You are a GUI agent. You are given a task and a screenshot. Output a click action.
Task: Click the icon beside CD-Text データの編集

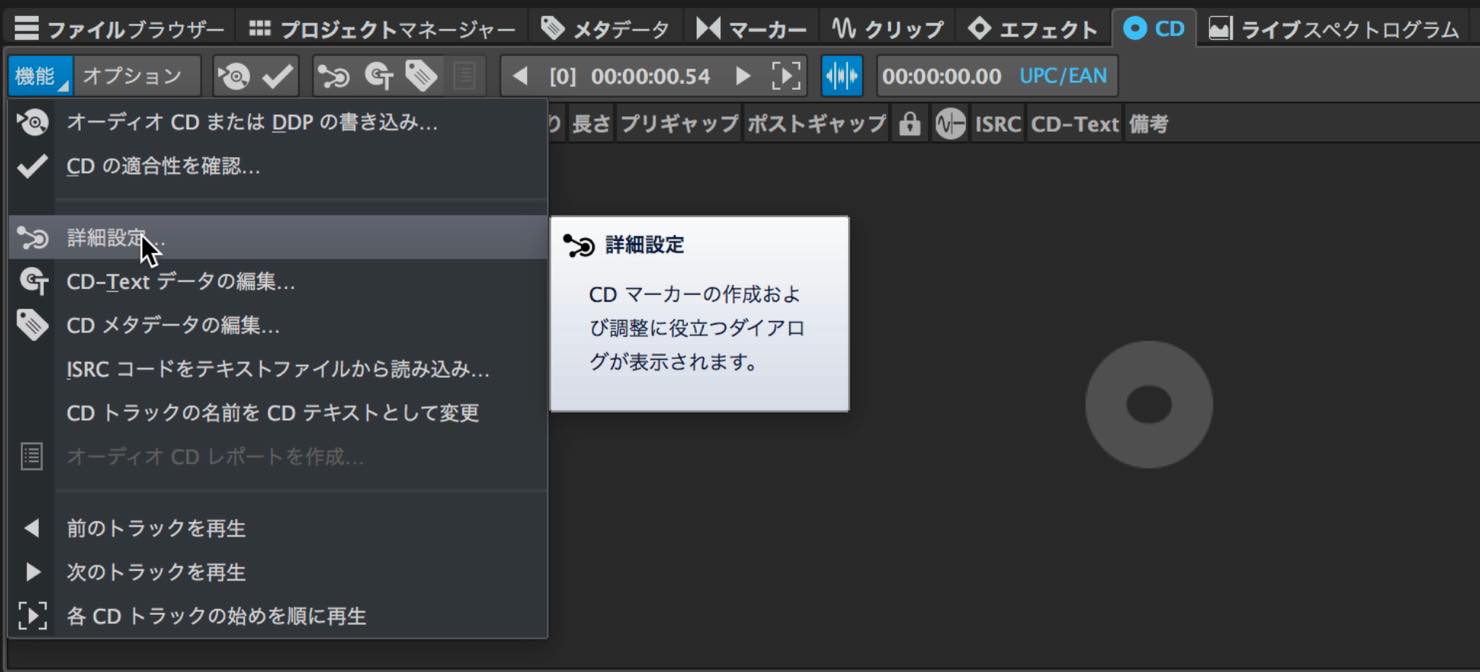tap(33, 282)
